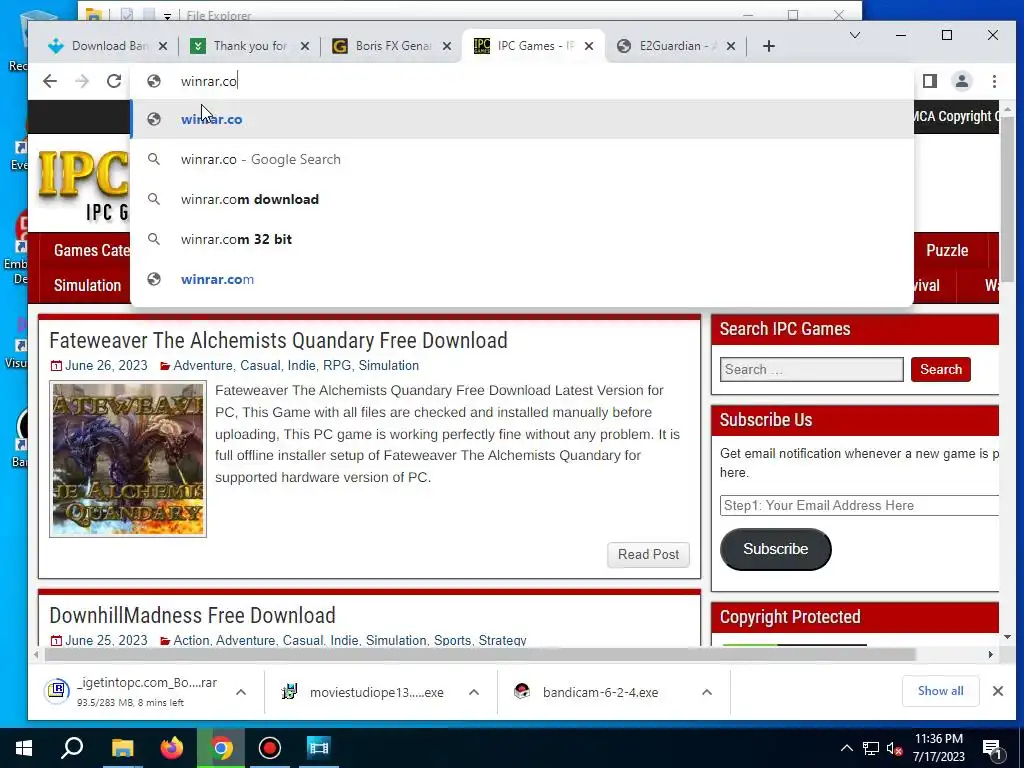Select the winrar.co URL suggestion

pos(522,119)
